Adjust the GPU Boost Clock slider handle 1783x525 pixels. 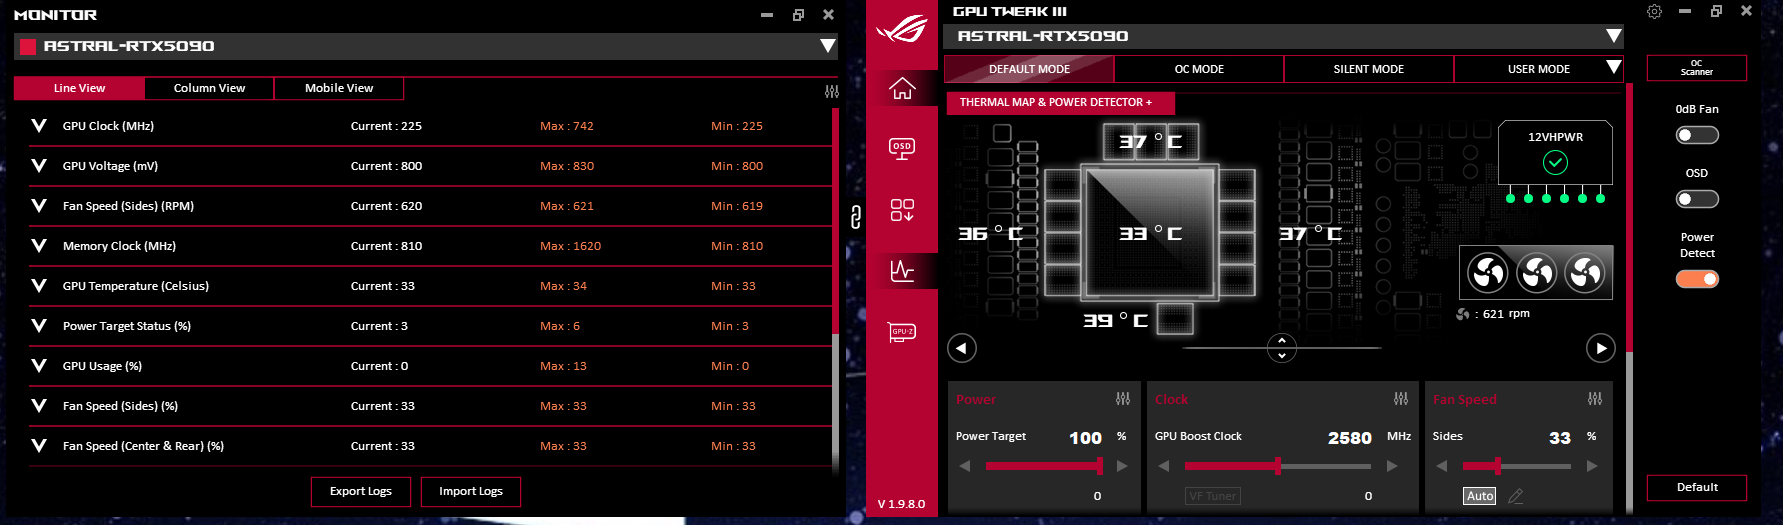pyautogui.click(x=1278, y=466)
